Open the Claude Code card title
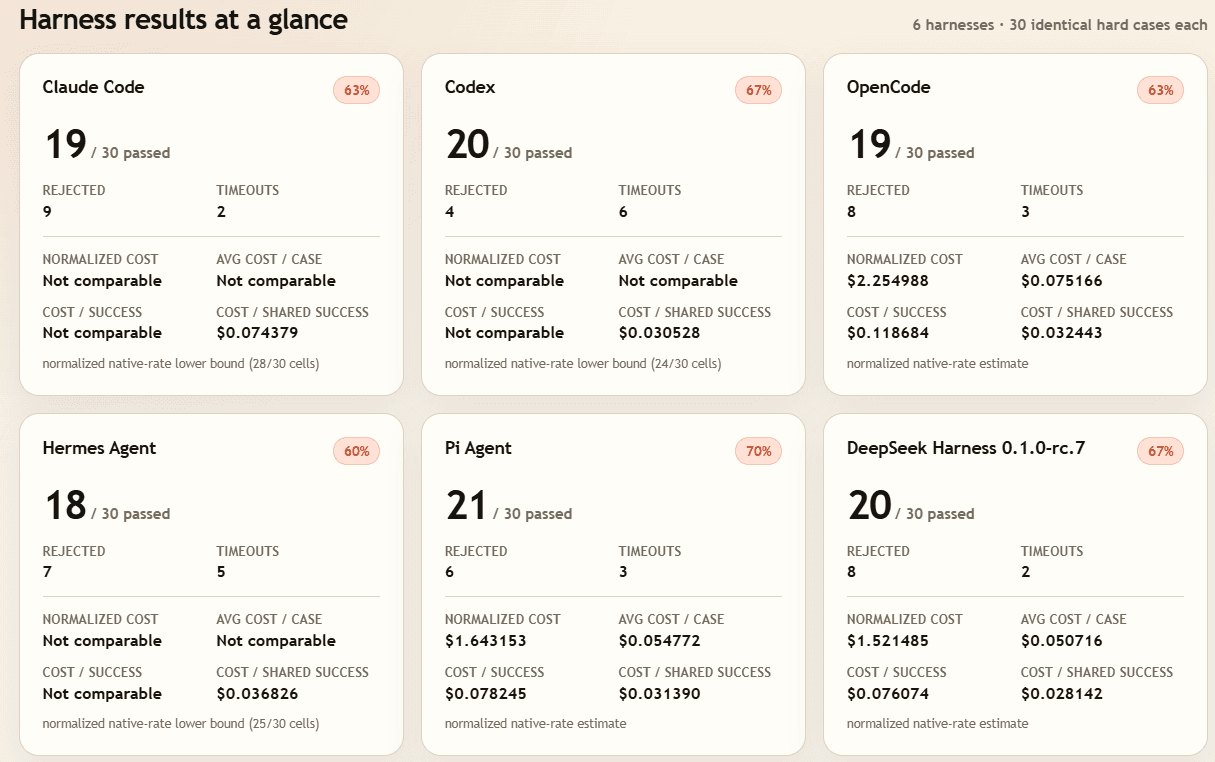 (93, 87)
